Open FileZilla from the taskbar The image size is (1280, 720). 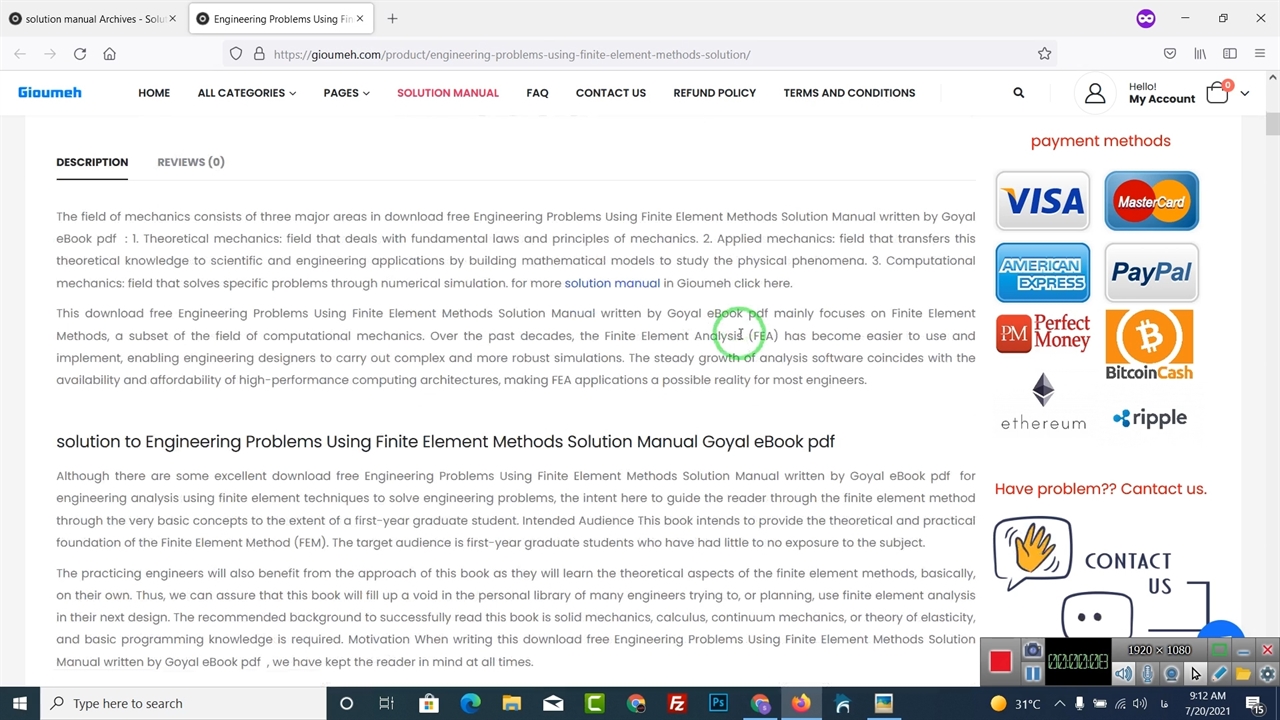pyautogui.click(x=677, y=703)
